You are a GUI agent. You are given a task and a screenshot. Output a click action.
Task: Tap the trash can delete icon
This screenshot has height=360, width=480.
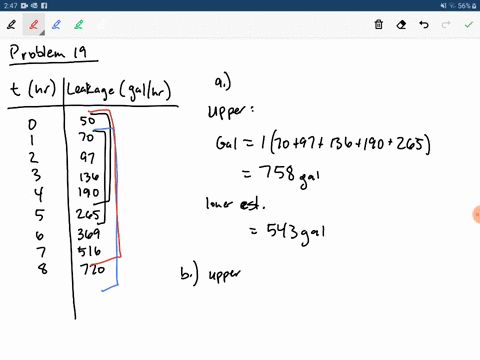coord(378,25)
